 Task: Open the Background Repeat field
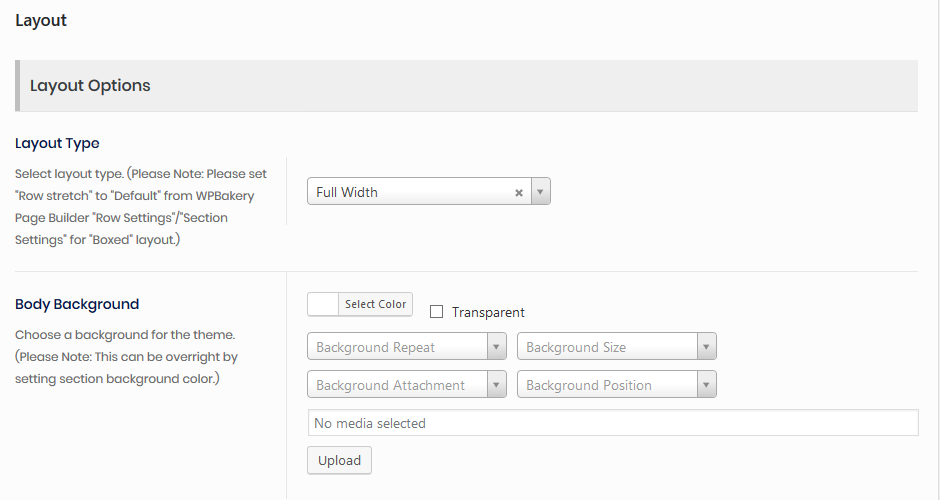click(x=396, y=347)
